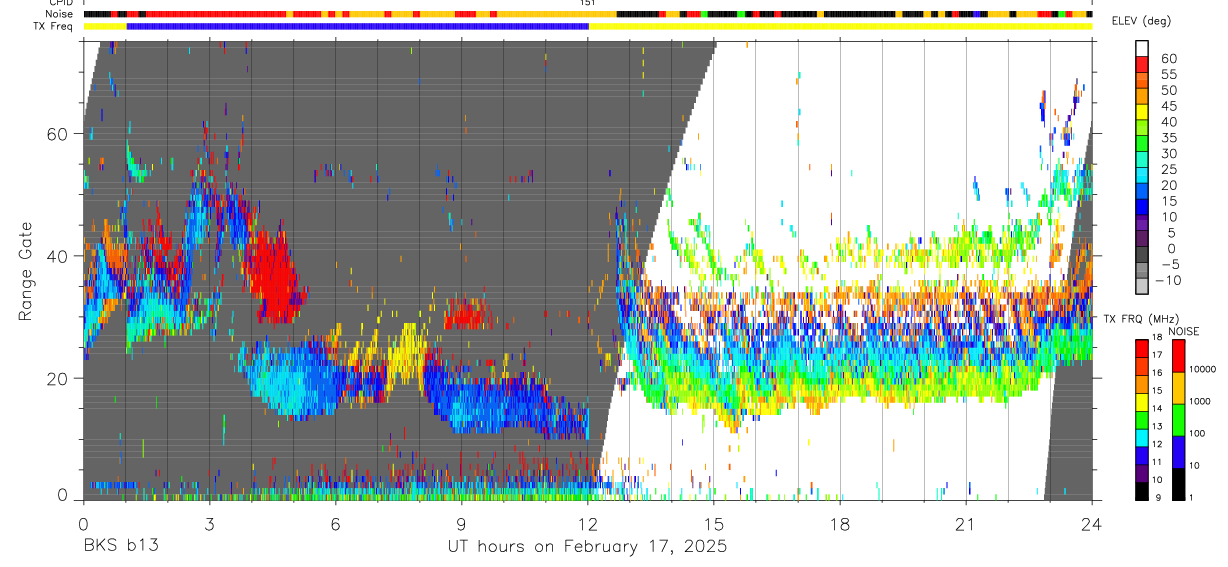Click the x-axis tick label '24'
Viewport: 1228px width, 567px height.
coord(1092,524)
